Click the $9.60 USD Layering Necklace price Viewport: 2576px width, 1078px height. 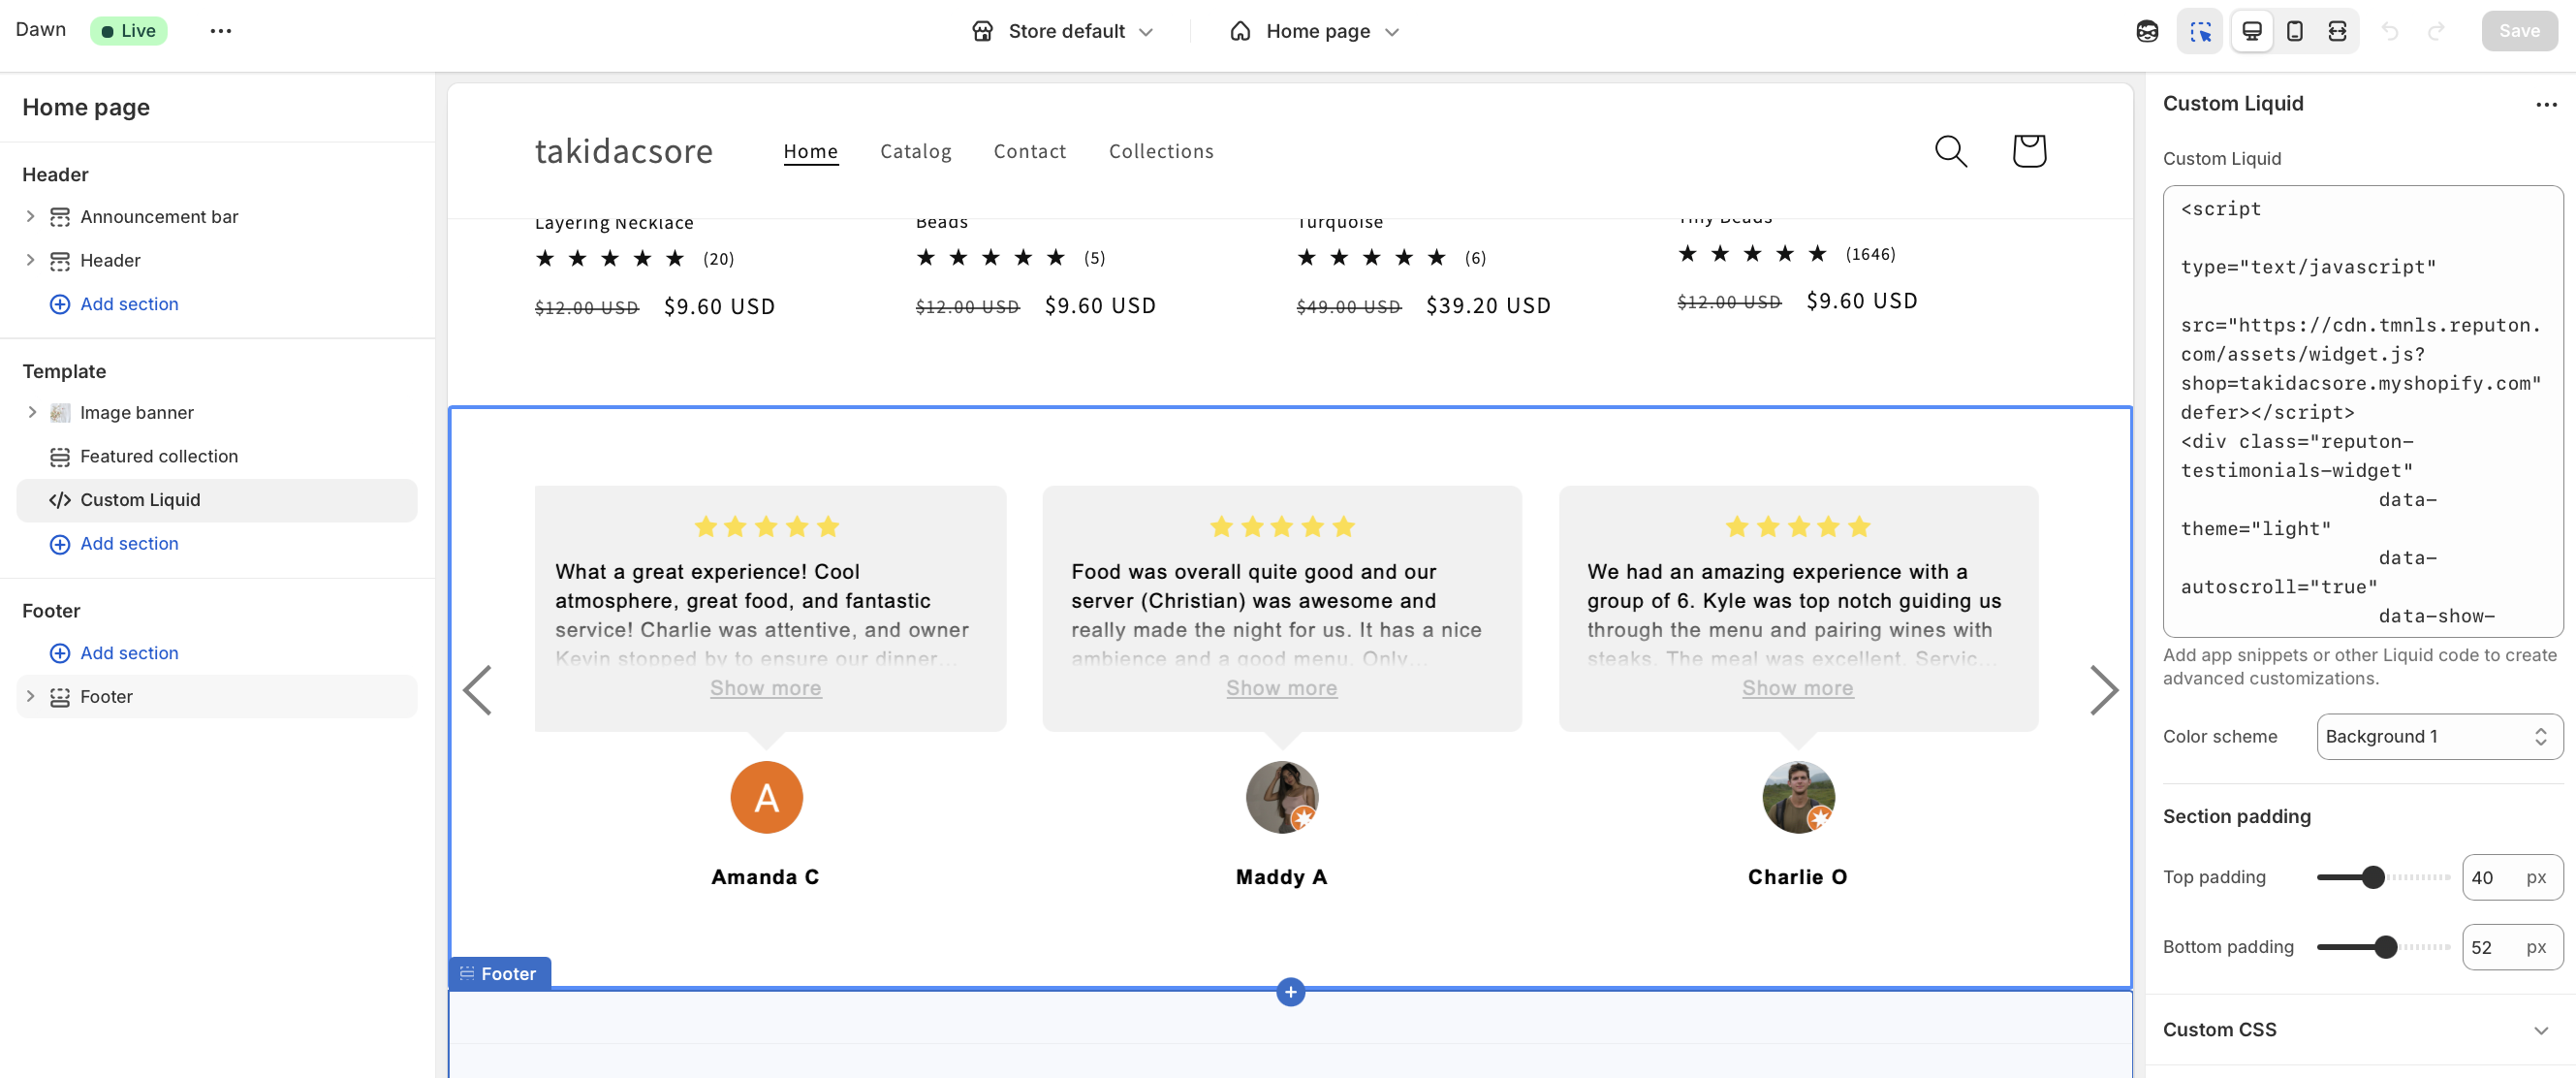(719, 307)
